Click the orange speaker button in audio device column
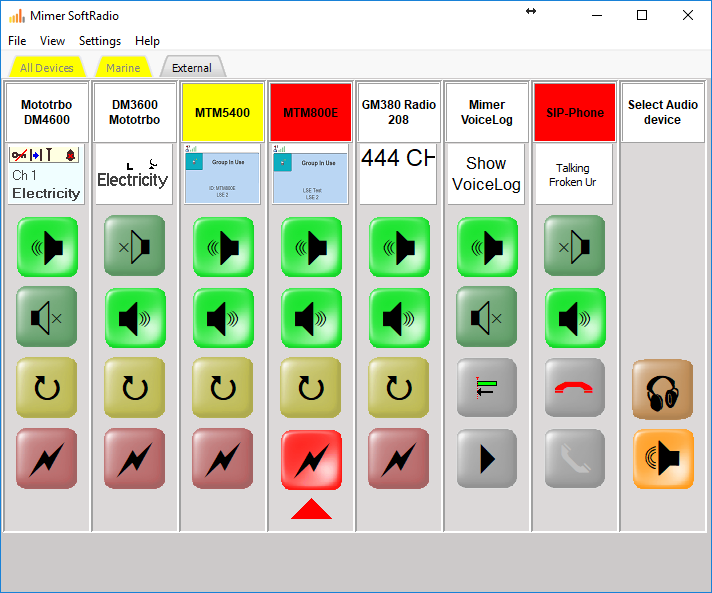712x593 pixels. [x=662, y=459]
